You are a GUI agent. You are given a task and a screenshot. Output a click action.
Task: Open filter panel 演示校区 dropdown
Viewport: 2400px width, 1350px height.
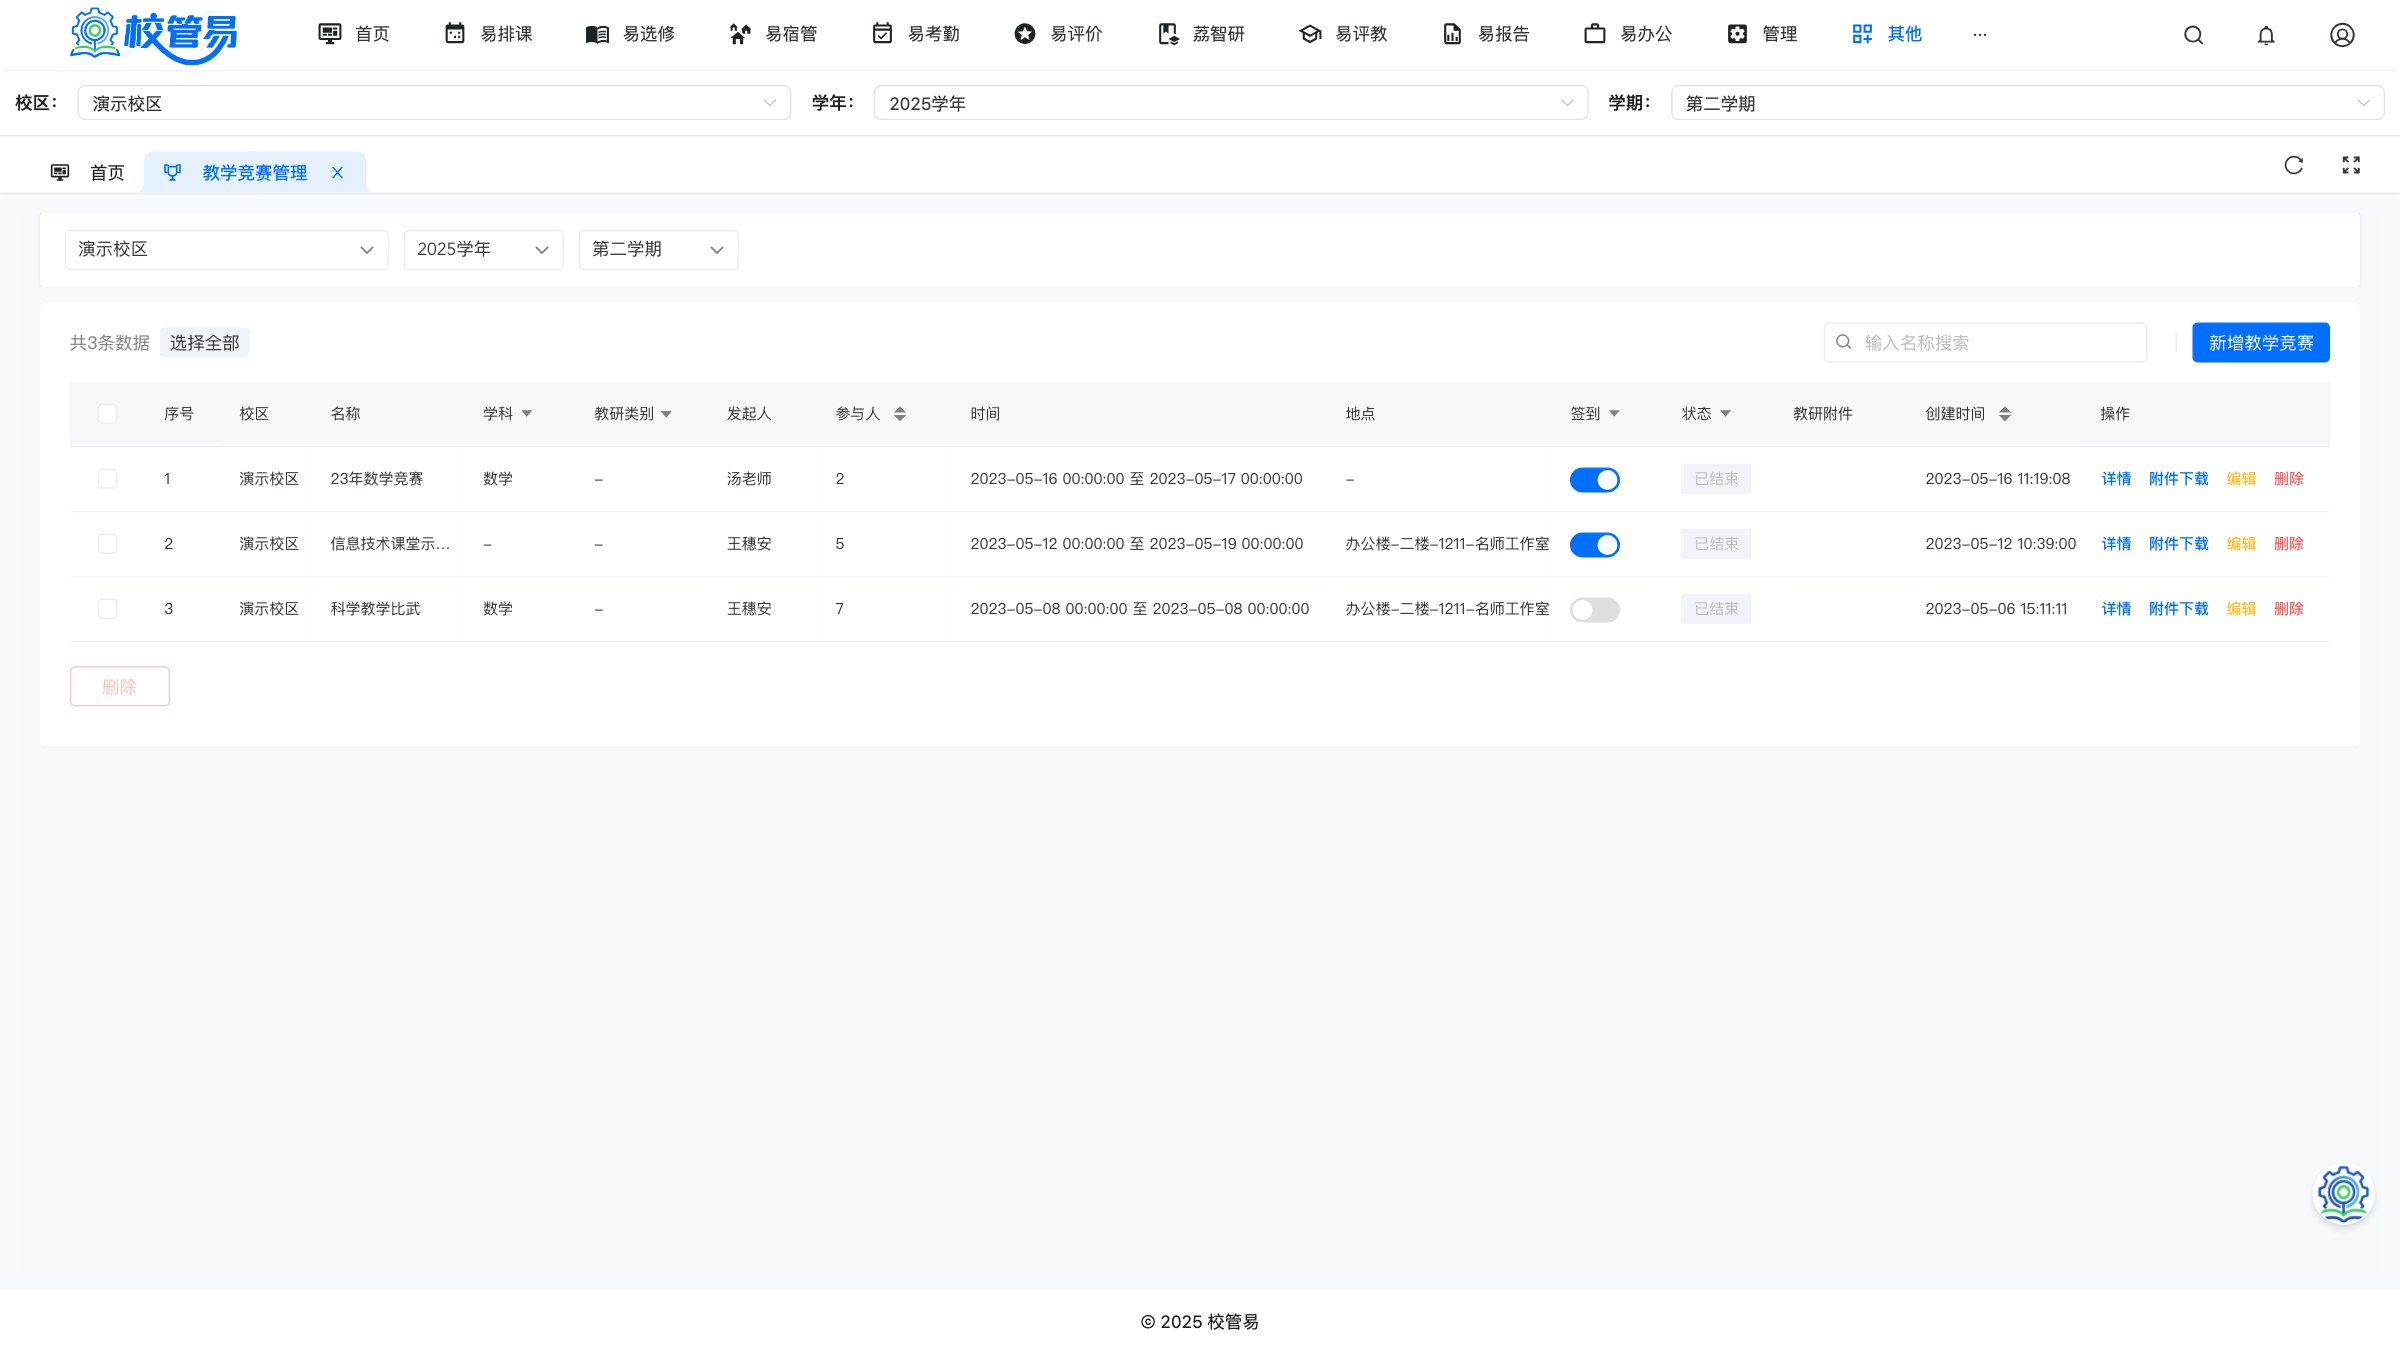227,250
